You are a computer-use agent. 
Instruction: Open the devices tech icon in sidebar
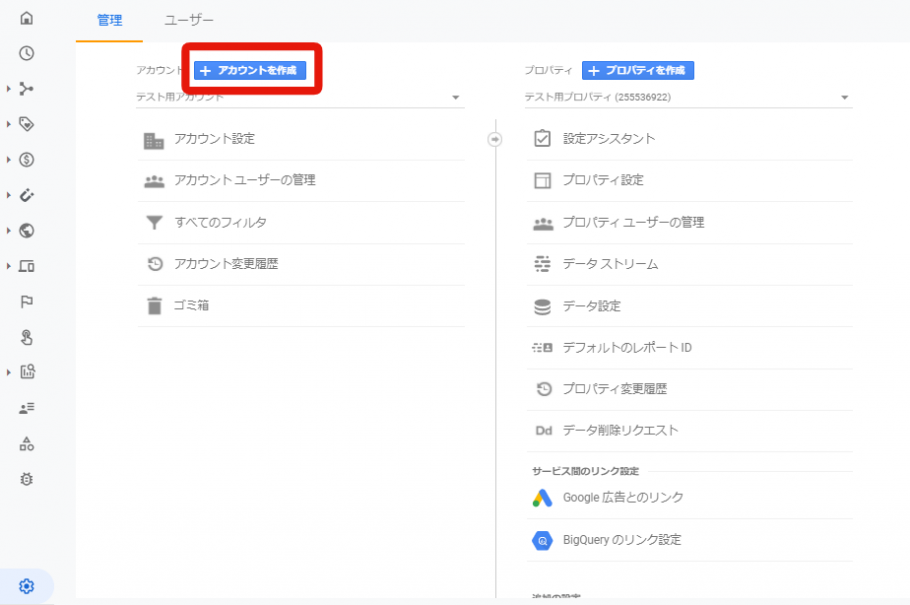pyautogui.click(x=27, y=266)
